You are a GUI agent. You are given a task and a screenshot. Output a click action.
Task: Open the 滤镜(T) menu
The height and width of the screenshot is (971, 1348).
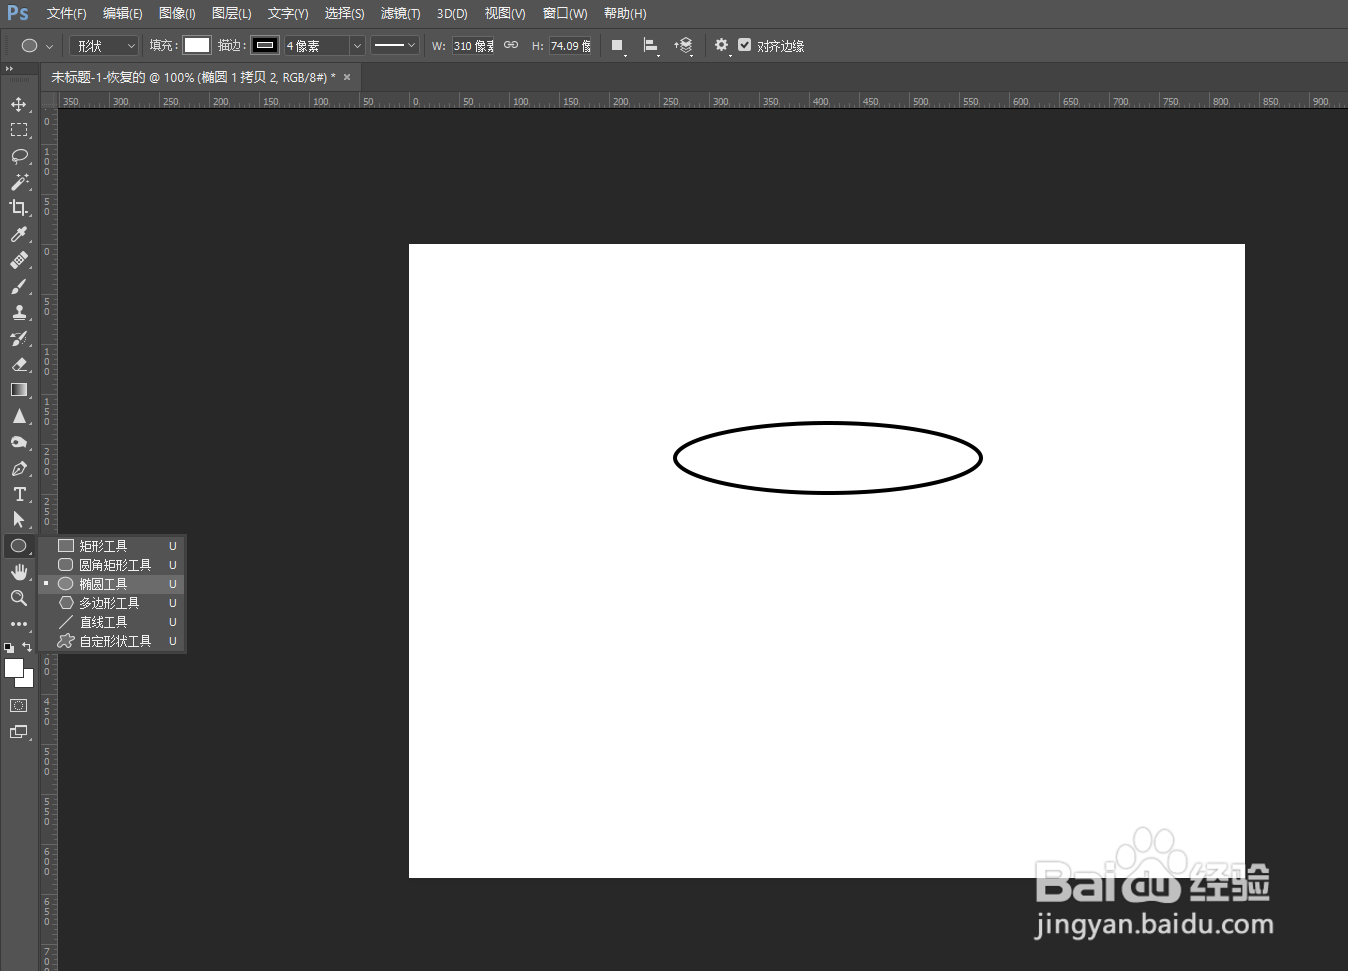(400, 14)
